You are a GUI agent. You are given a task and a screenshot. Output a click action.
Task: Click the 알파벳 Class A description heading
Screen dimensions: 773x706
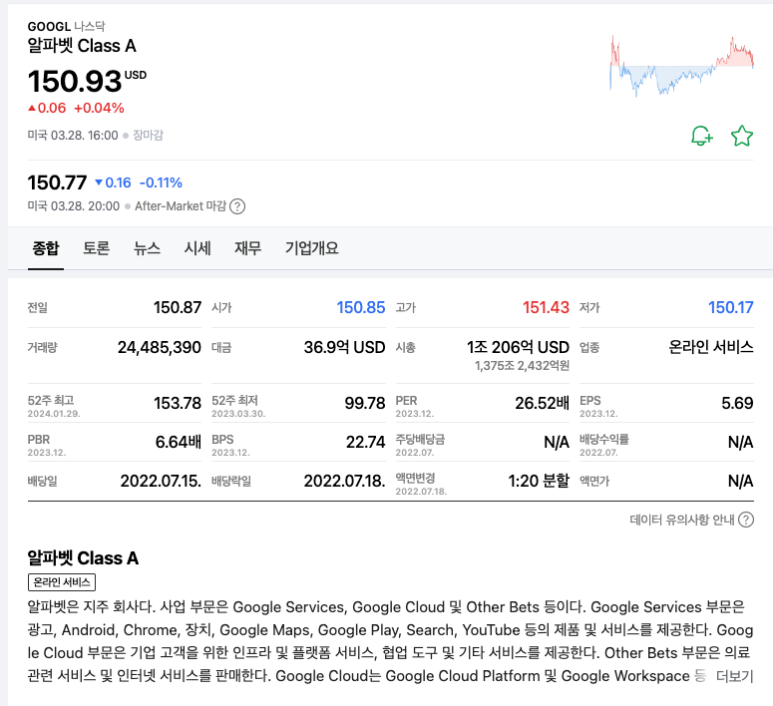coord(83,558)
